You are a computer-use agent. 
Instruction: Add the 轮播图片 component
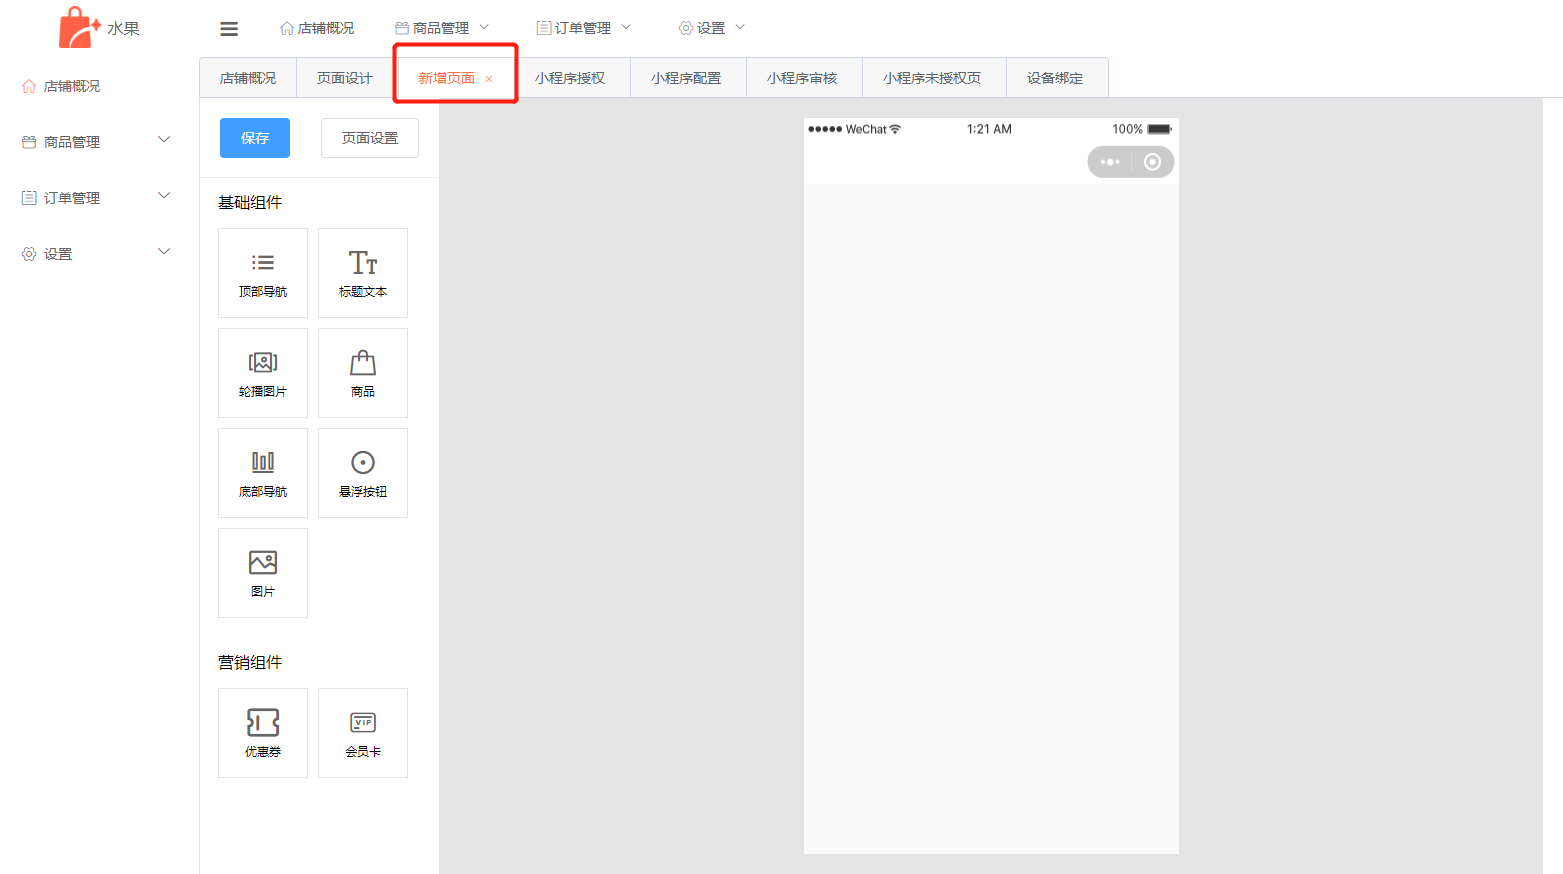click(263, 373)
